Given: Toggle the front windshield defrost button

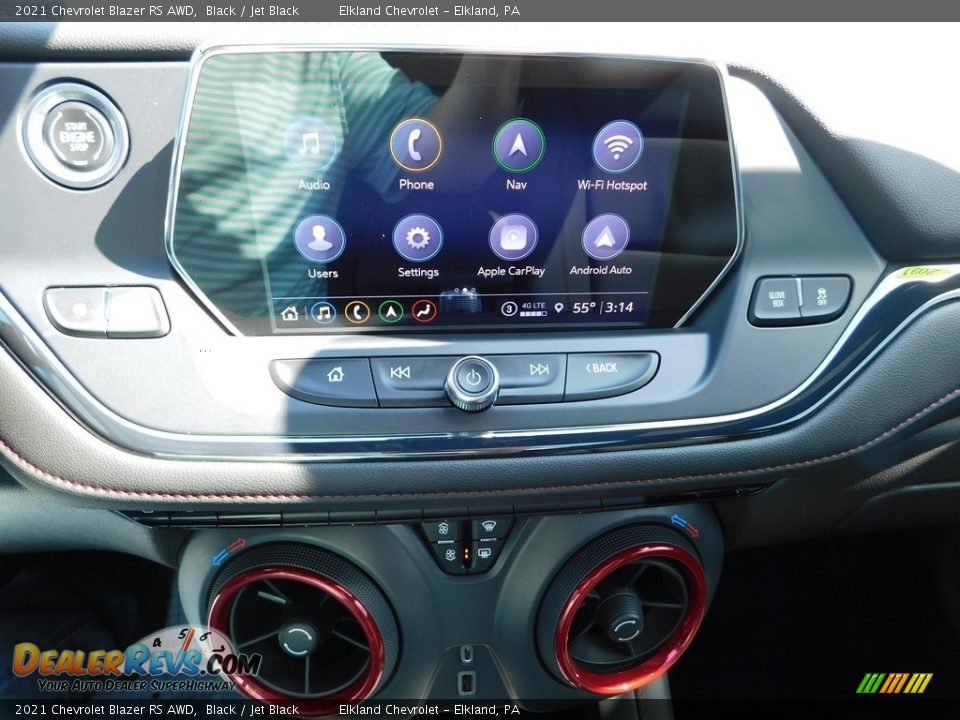Looking at the screenshot, I should [x=489, y=528].
